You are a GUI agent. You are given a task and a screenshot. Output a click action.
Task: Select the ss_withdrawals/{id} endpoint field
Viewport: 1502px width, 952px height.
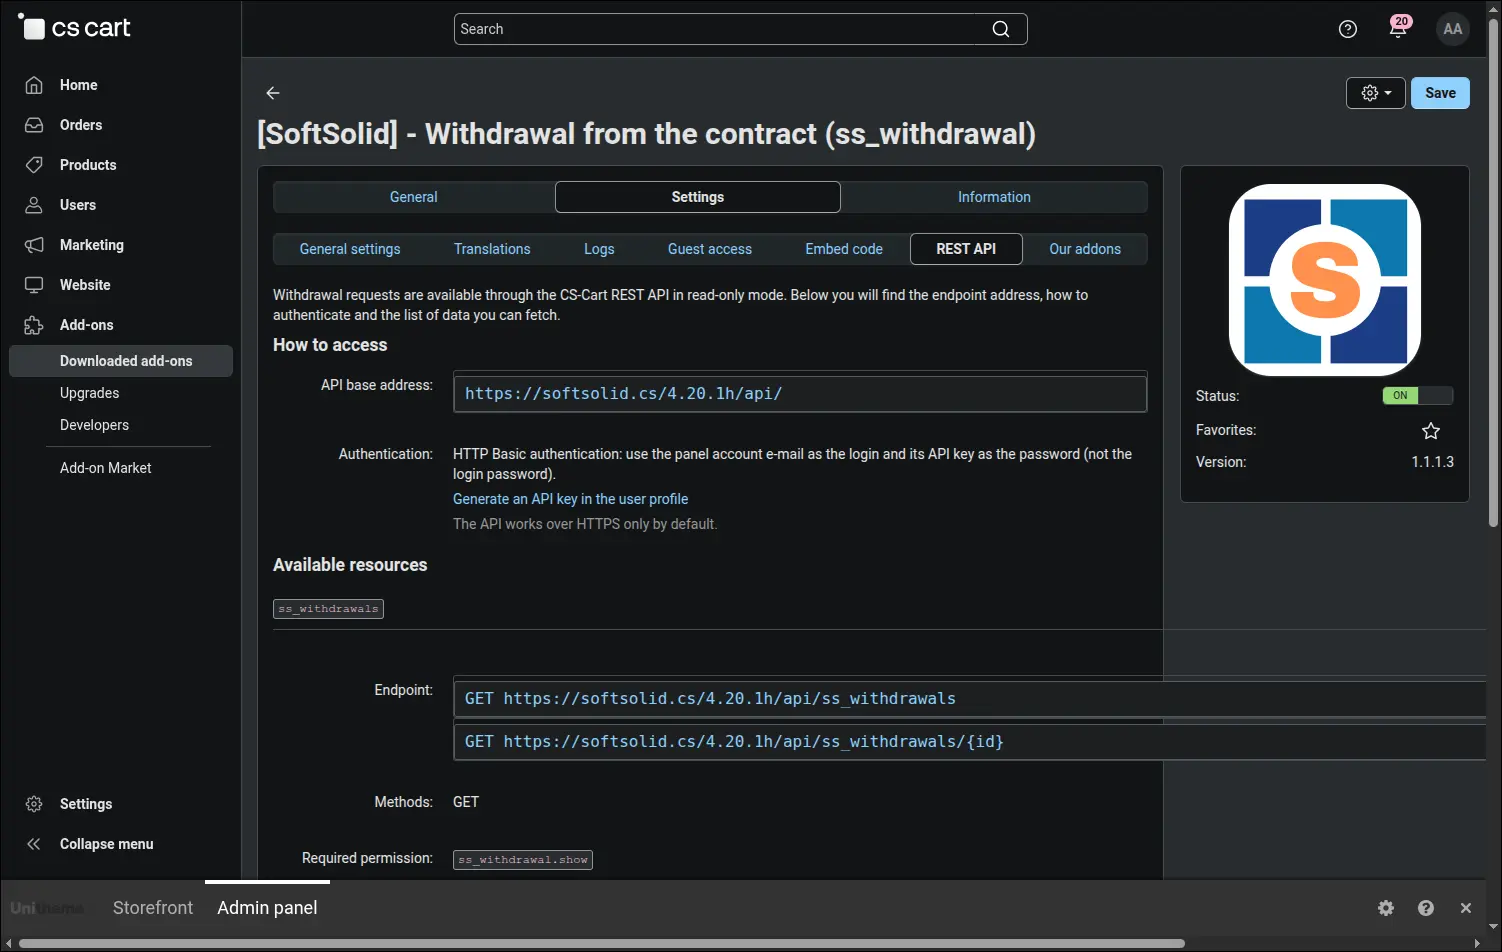[x=970, y=742]
